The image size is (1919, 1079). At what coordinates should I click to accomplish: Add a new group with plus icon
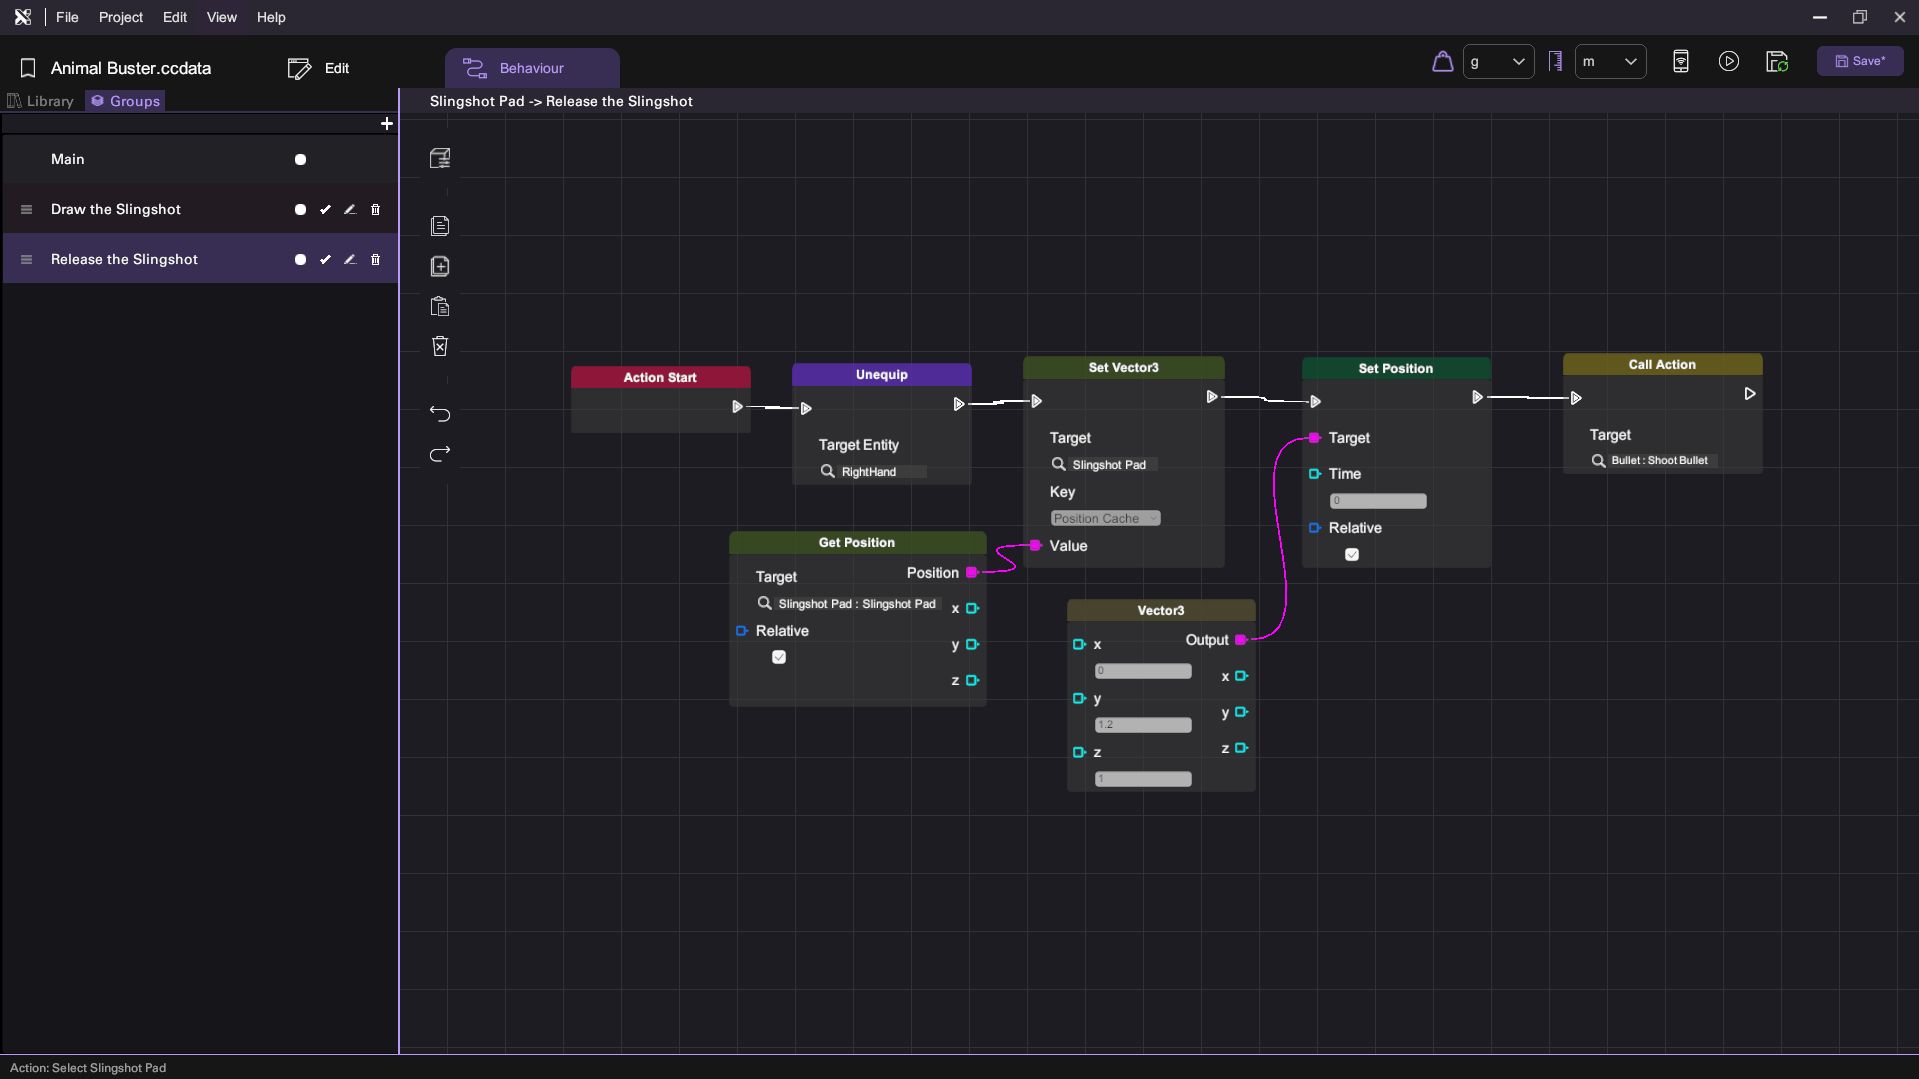[x=387, y=124]
